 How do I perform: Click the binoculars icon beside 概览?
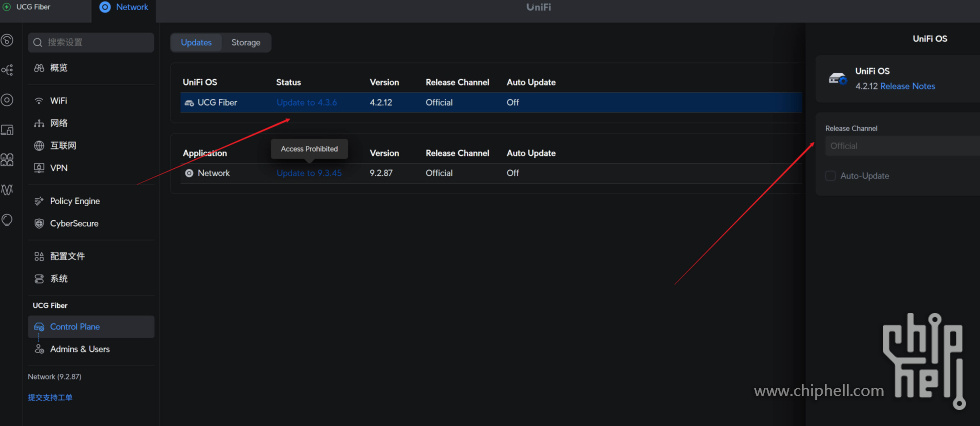click(39, 68)
